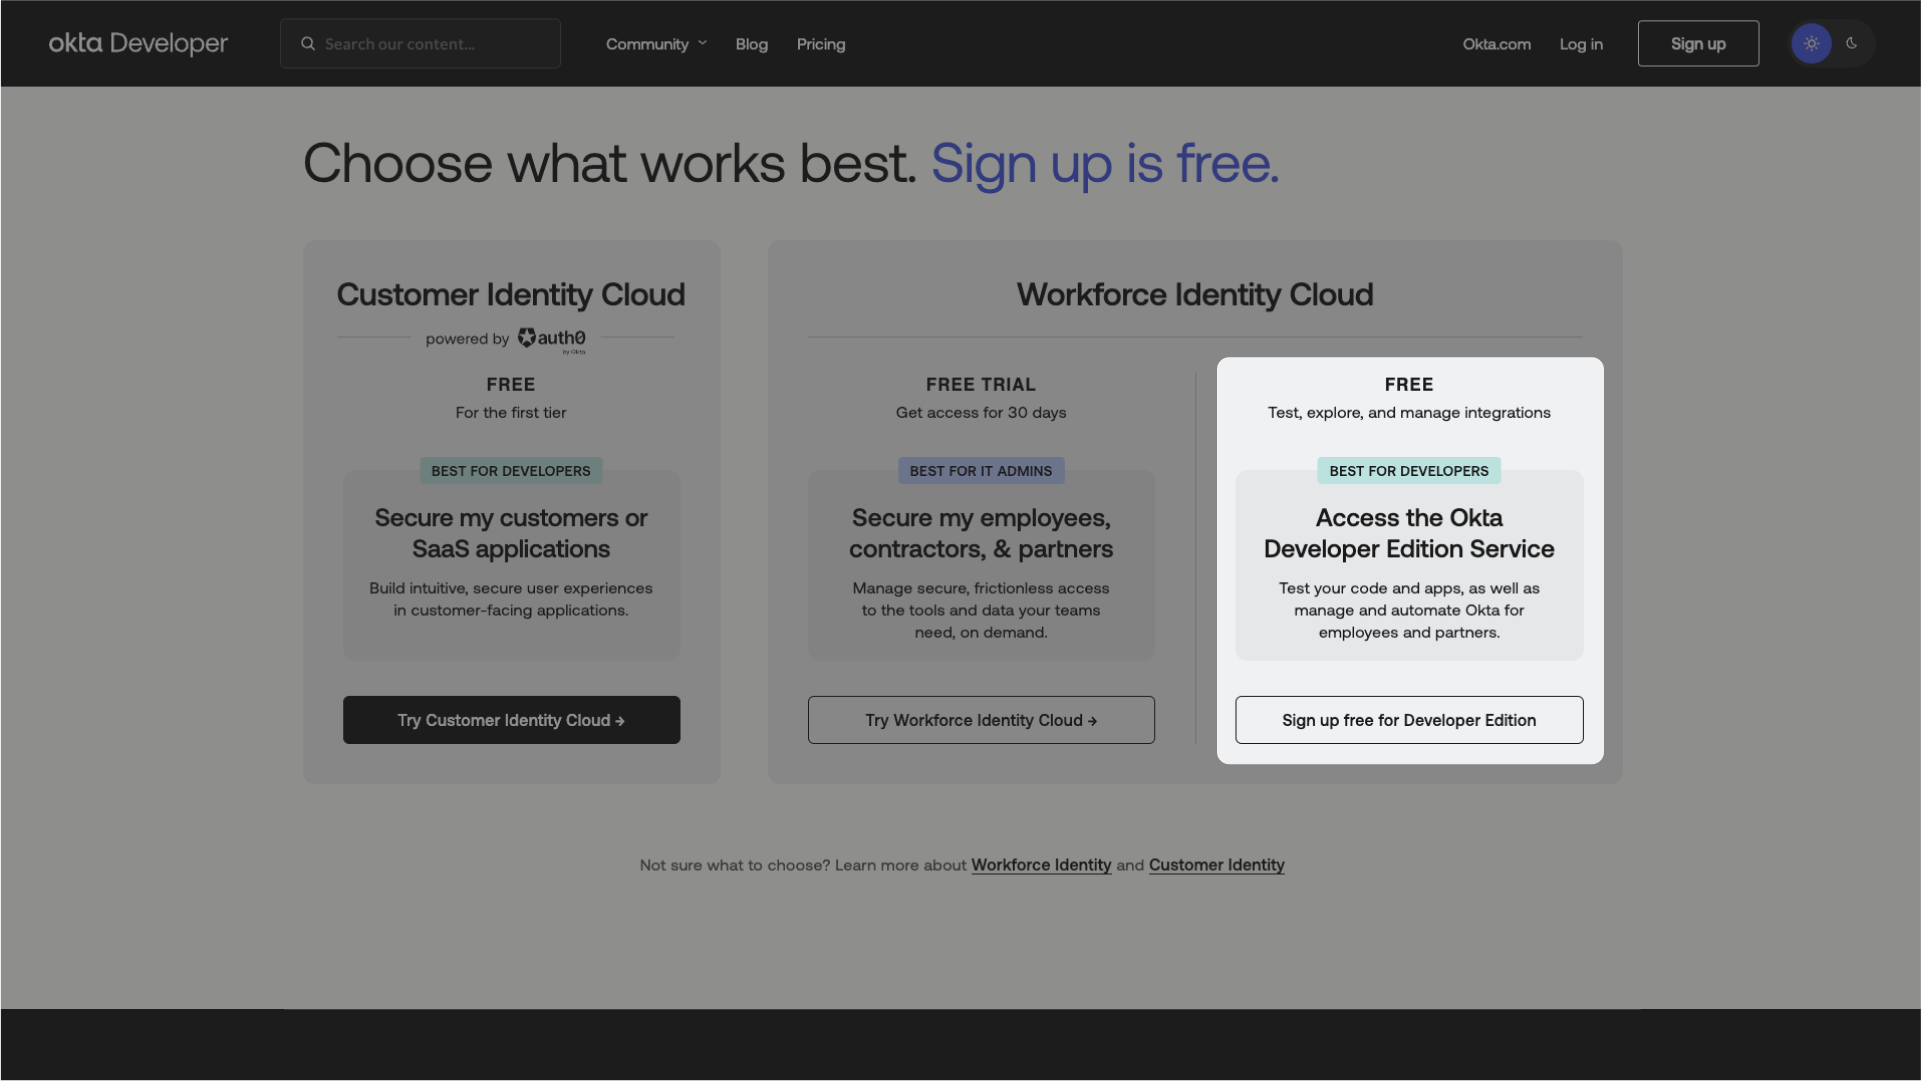The height and width of the screenshot is (1081, 1921).
Task: Click Log in navigation link
Action: click(x=1581, y=44)
